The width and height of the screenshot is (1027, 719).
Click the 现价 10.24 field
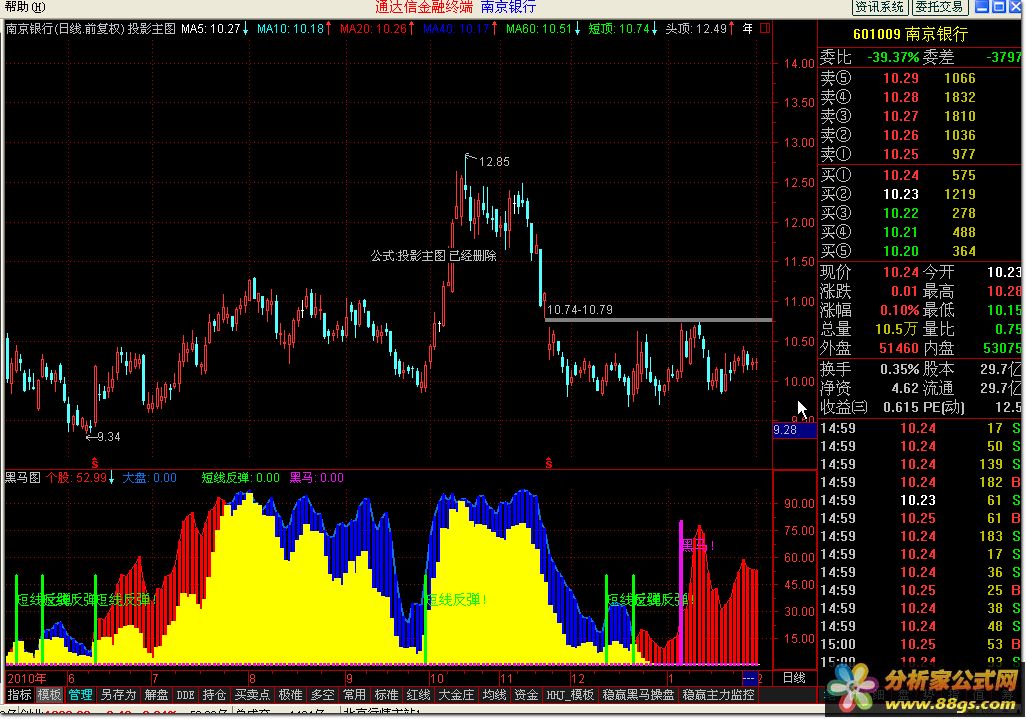pos(870,272)
